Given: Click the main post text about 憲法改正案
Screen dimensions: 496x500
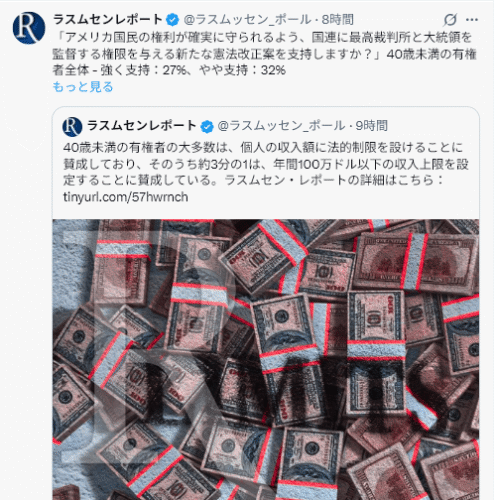Looking at the screenshot, I should pyautogui.click(x=264, y=54).
